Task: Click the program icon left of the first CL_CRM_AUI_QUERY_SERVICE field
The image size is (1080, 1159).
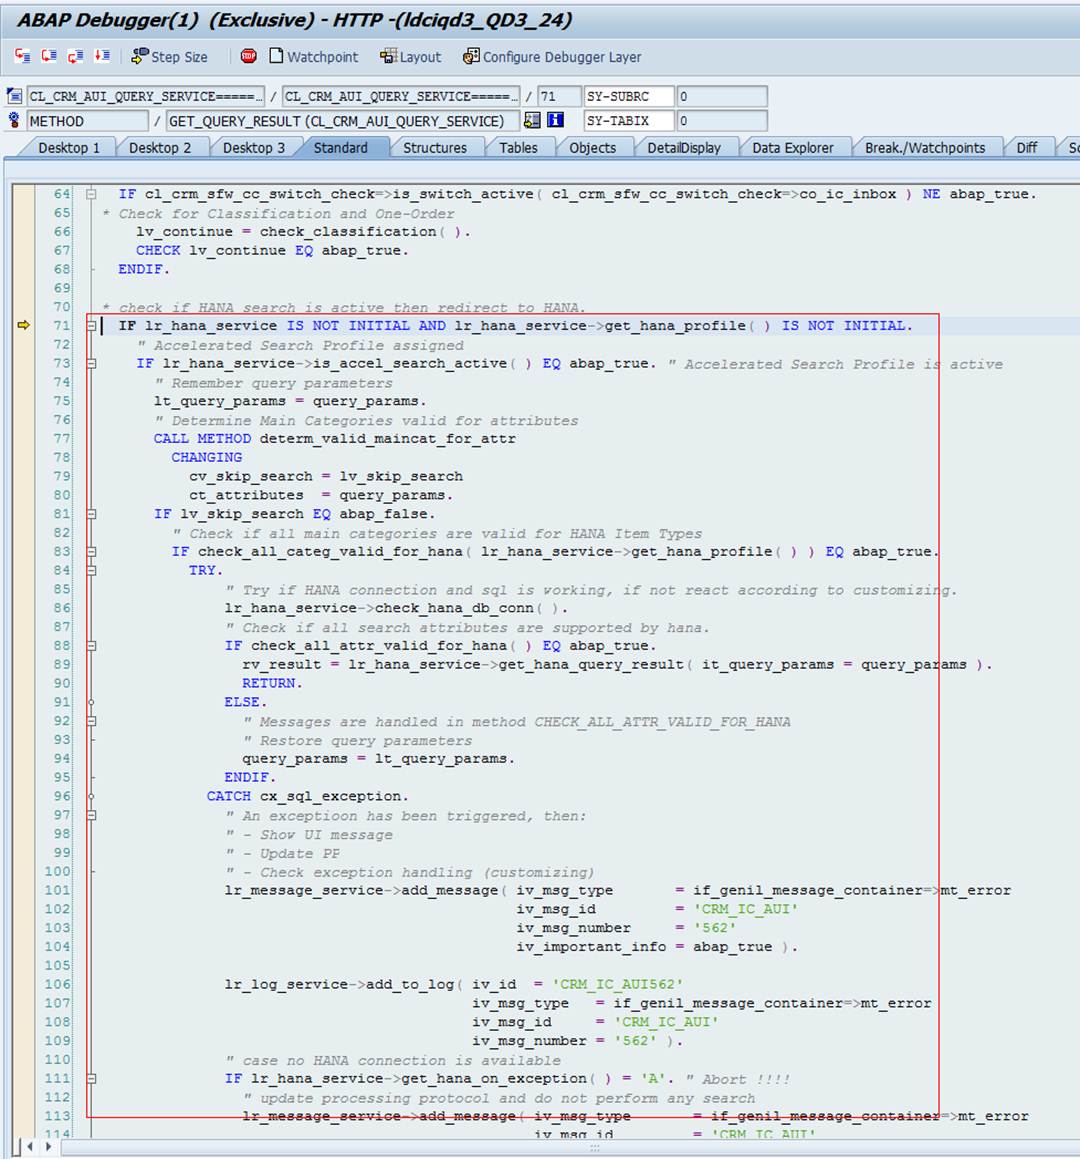Action: coord(14,96)
